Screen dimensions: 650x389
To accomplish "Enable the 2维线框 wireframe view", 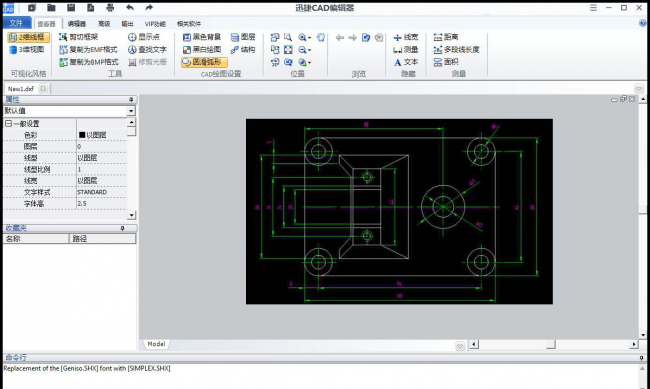I will [x=29, y=37].
